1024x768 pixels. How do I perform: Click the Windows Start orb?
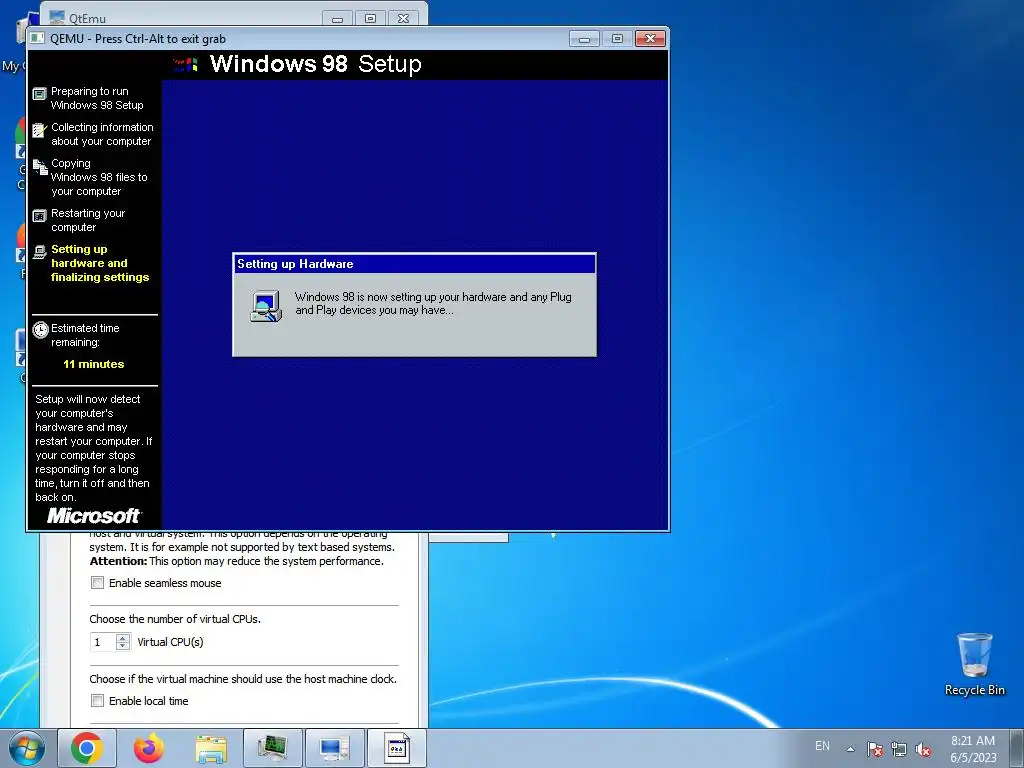click(25, 748)
